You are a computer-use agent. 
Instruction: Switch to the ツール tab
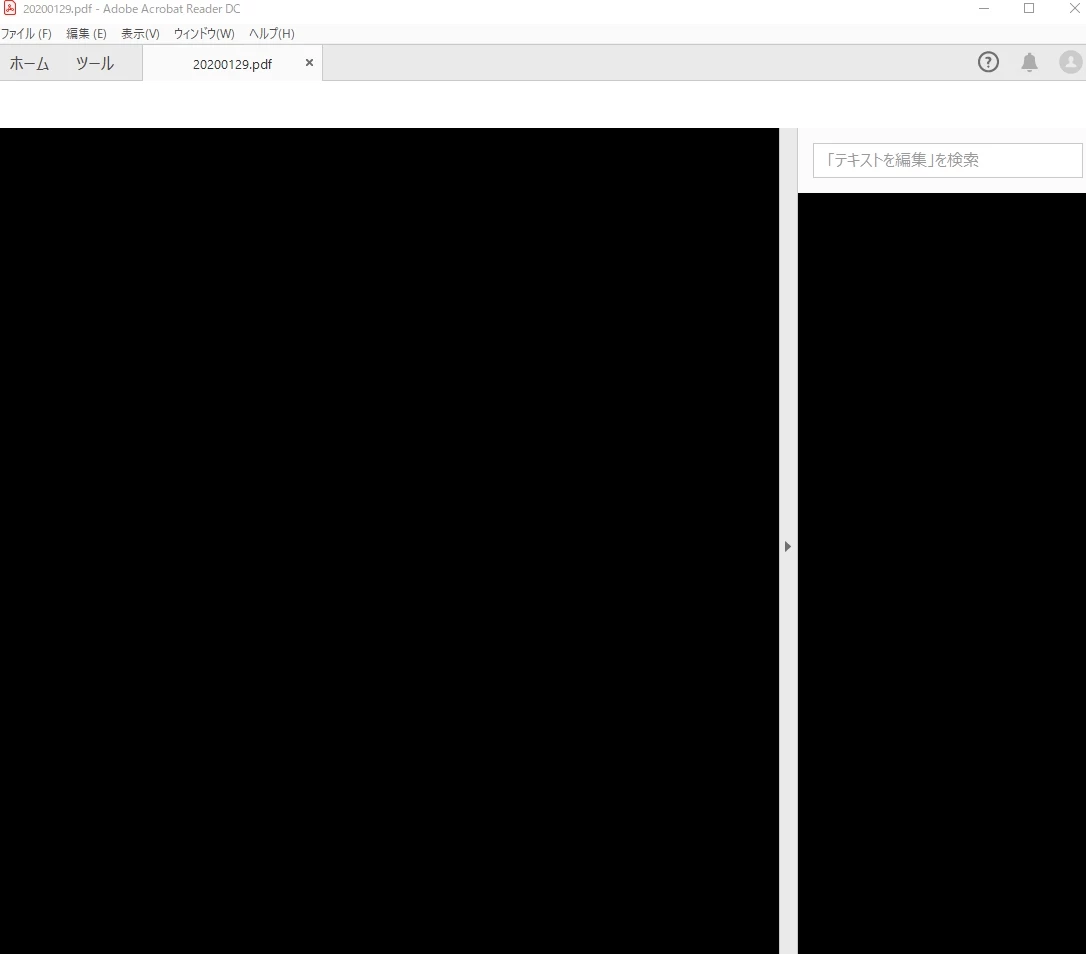[x=95, y=64]
